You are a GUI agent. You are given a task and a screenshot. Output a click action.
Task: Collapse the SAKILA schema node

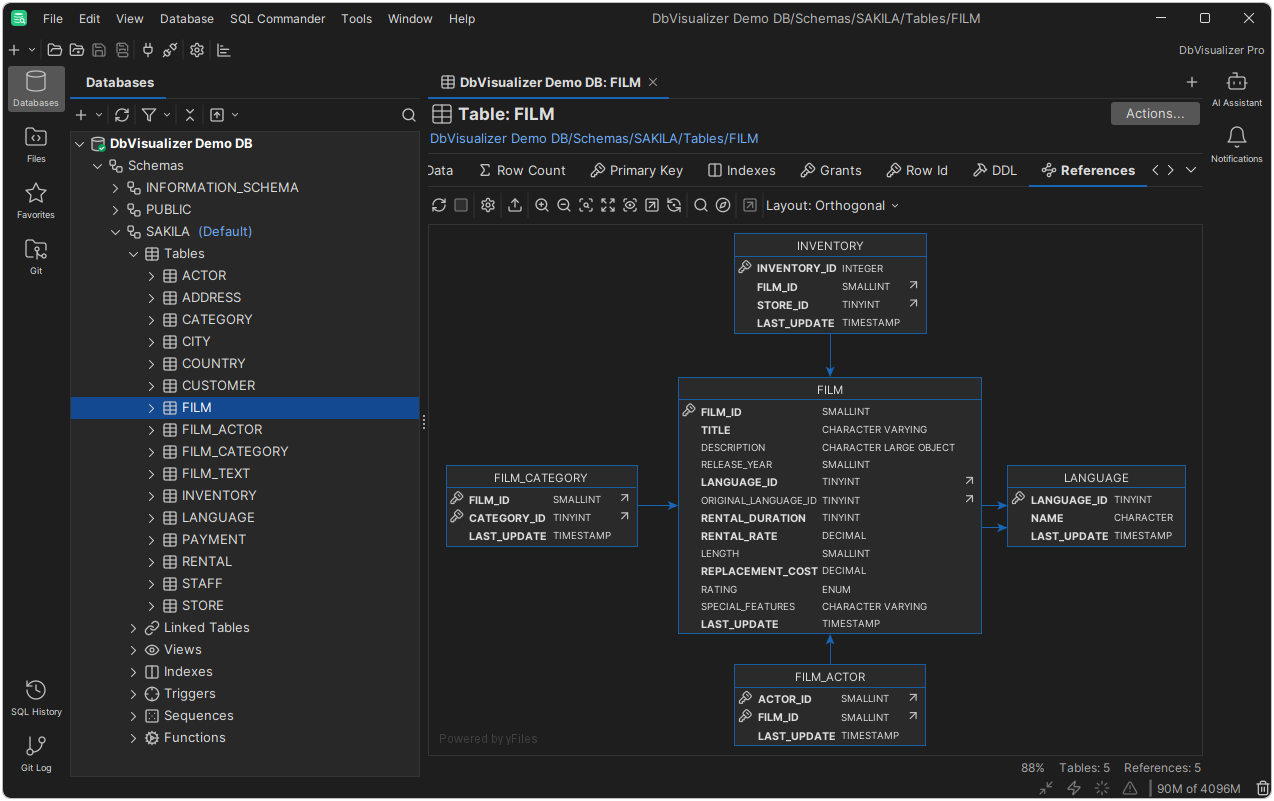point(116,232)
